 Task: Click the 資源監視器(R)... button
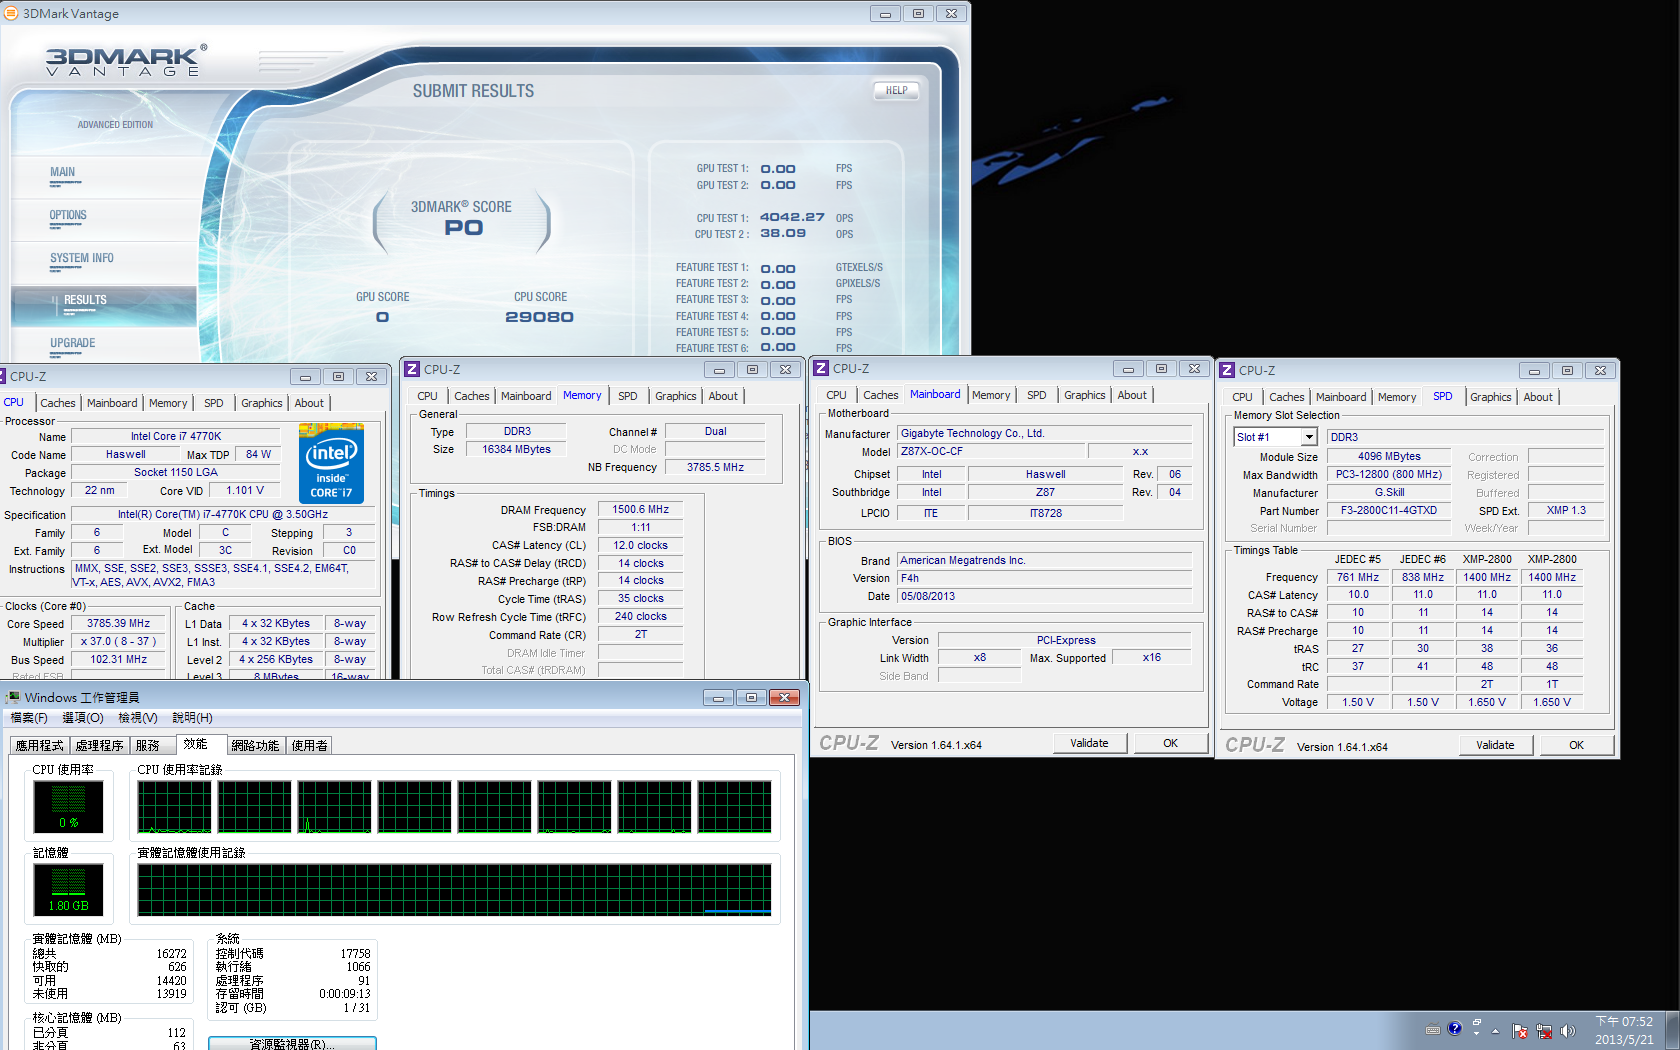[292, 1043]
